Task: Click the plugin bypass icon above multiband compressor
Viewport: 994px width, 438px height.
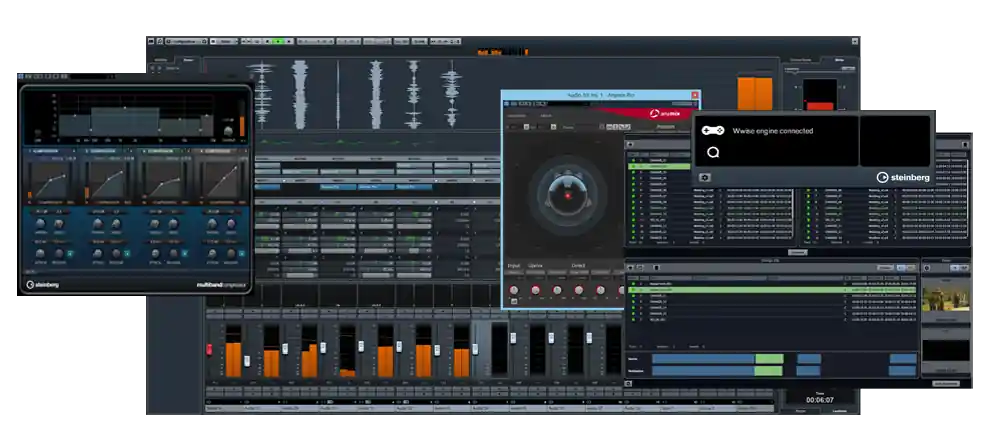Action: click(x=23, y=77)
